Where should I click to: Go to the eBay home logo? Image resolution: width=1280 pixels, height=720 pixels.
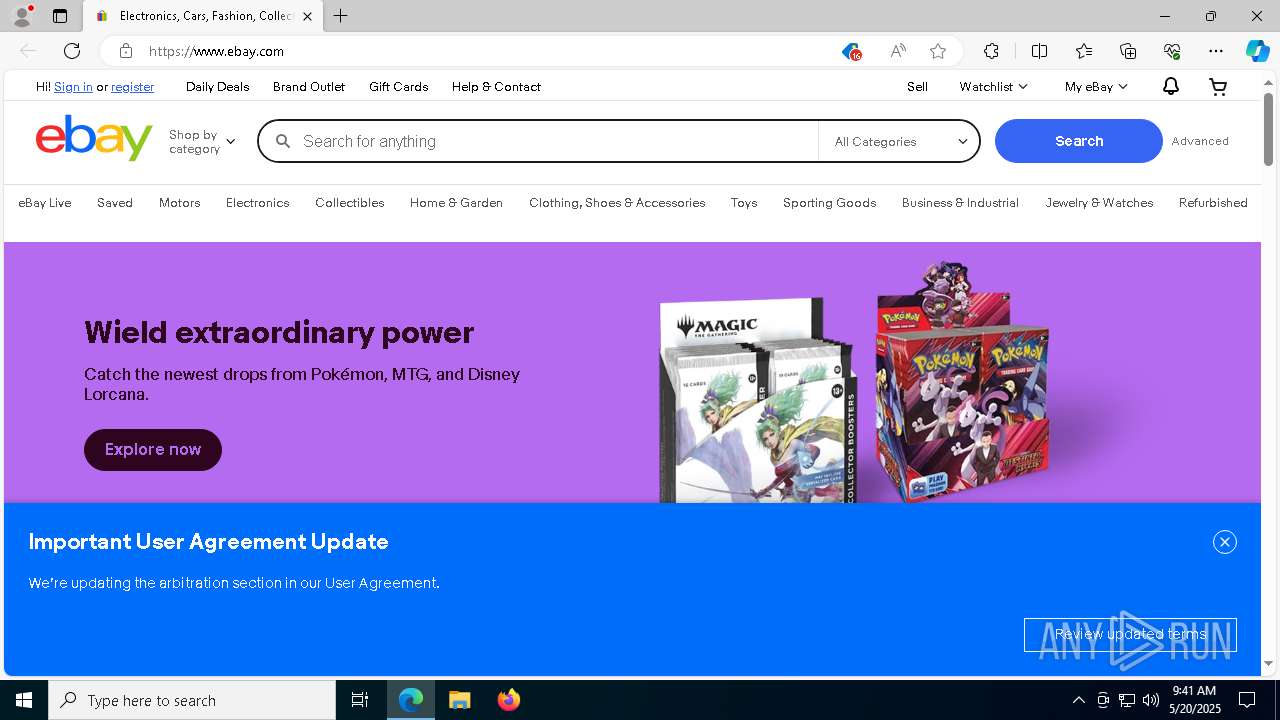point(94,138)
